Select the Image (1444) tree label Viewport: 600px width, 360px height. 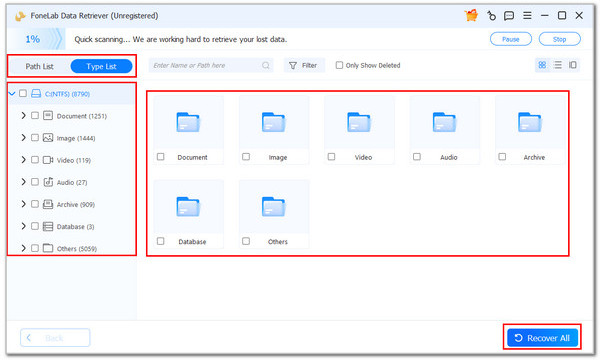[76, 138]
